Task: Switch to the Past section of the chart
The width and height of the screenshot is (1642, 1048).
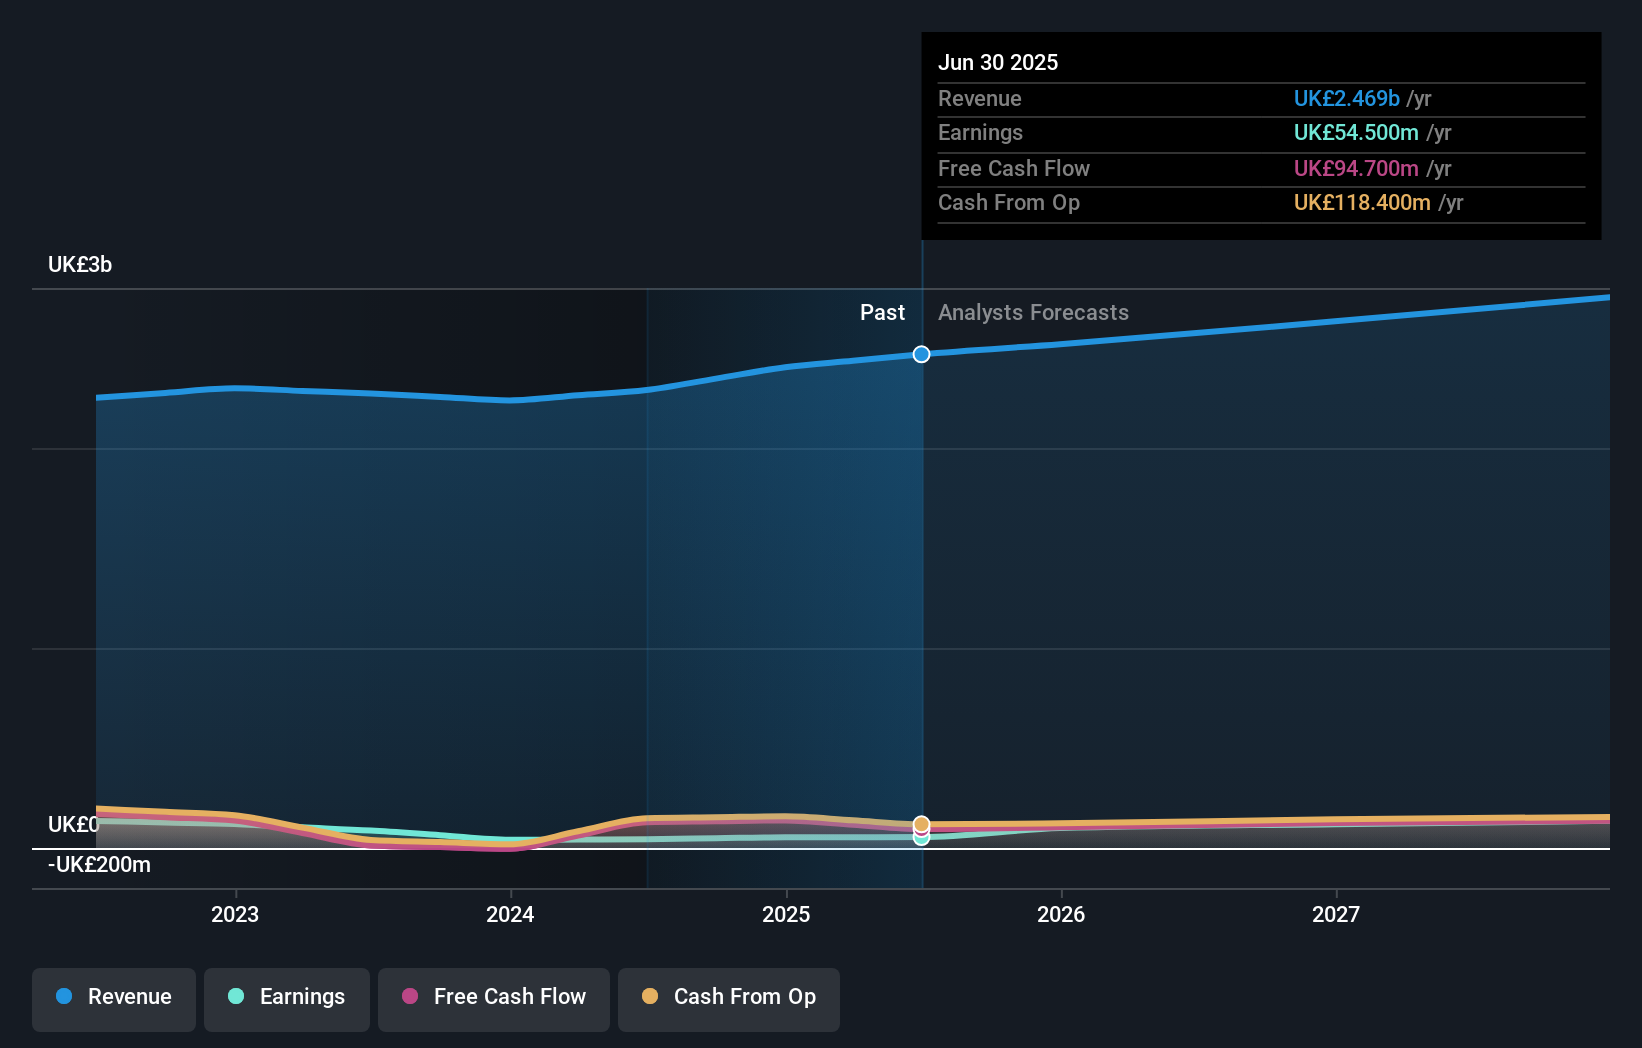Action: click(x=882, y=312)
